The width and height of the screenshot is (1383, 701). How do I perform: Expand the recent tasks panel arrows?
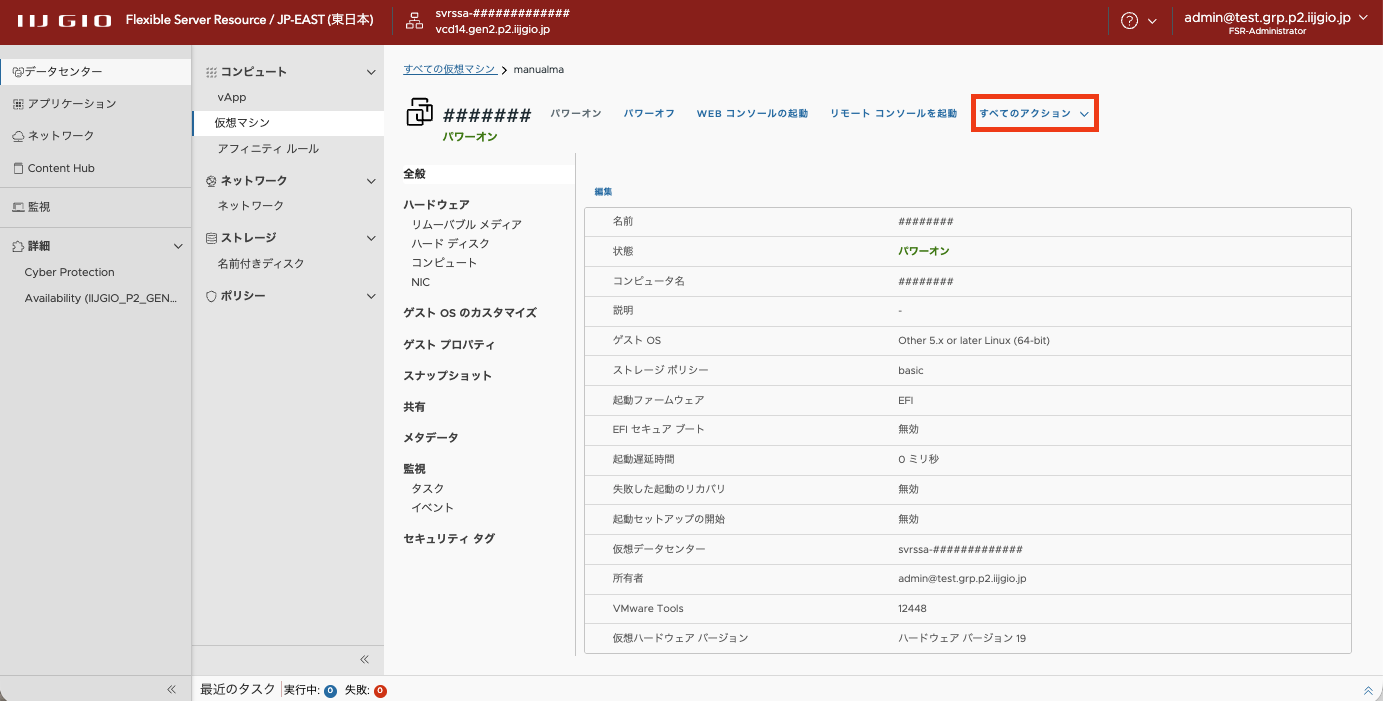1368,690
